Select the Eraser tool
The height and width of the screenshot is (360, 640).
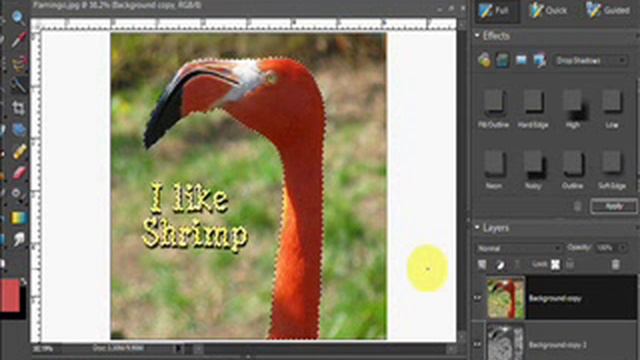(x=19, y=173)
